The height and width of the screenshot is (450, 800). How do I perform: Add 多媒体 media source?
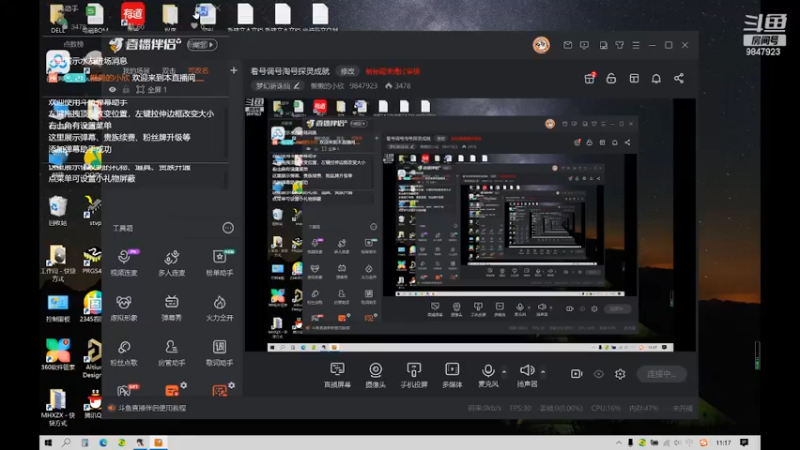(452, 375)
